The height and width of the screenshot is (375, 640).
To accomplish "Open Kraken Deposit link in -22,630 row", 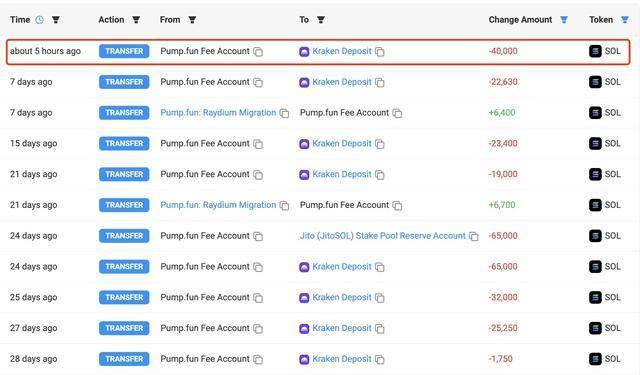I will pos(342,82).
